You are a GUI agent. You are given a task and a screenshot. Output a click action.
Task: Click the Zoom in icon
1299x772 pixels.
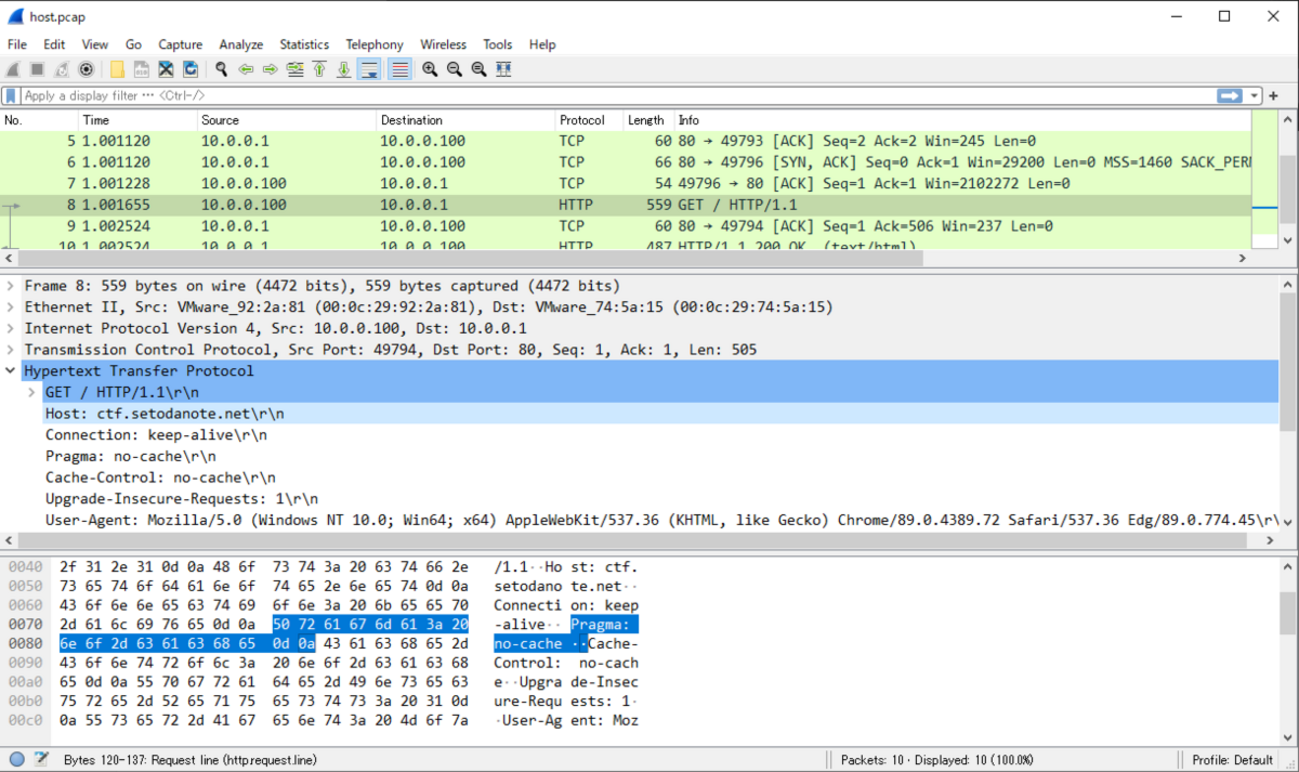[430, 69]
